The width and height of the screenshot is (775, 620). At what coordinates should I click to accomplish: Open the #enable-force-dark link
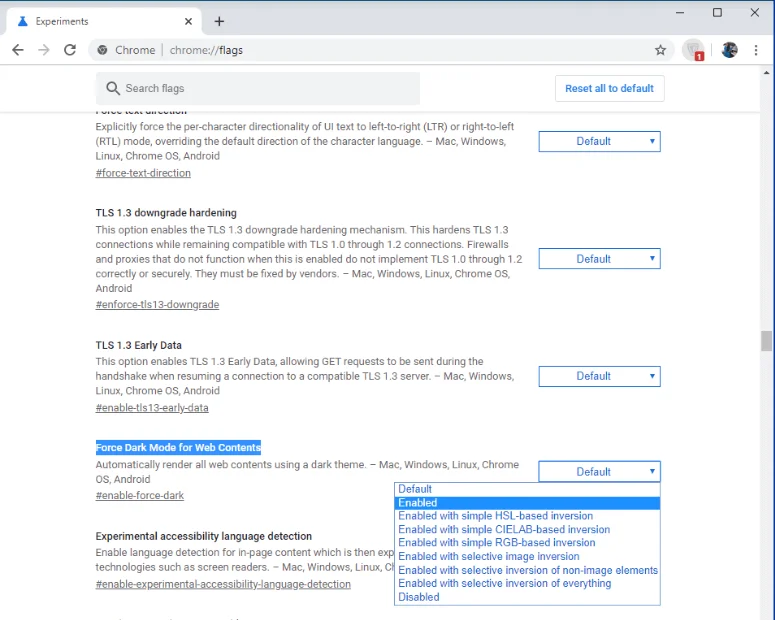[139, 495]
